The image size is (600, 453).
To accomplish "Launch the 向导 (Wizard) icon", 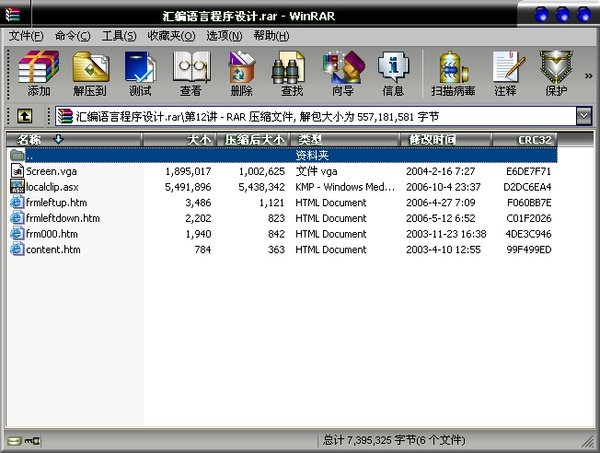I will [342, 72].
